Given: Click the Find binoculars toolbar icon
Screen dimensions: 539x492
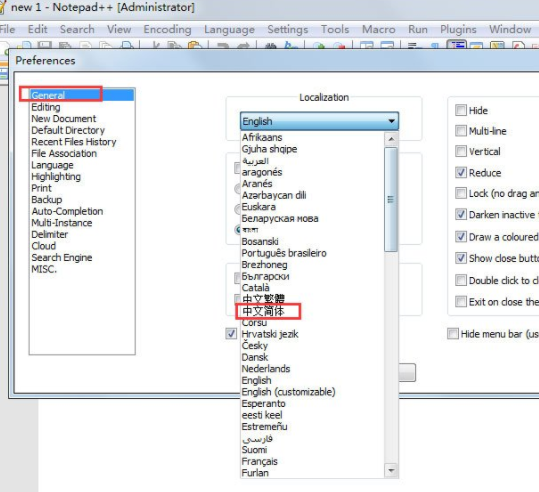Looking at the screenshot, I should pos(271,45).
